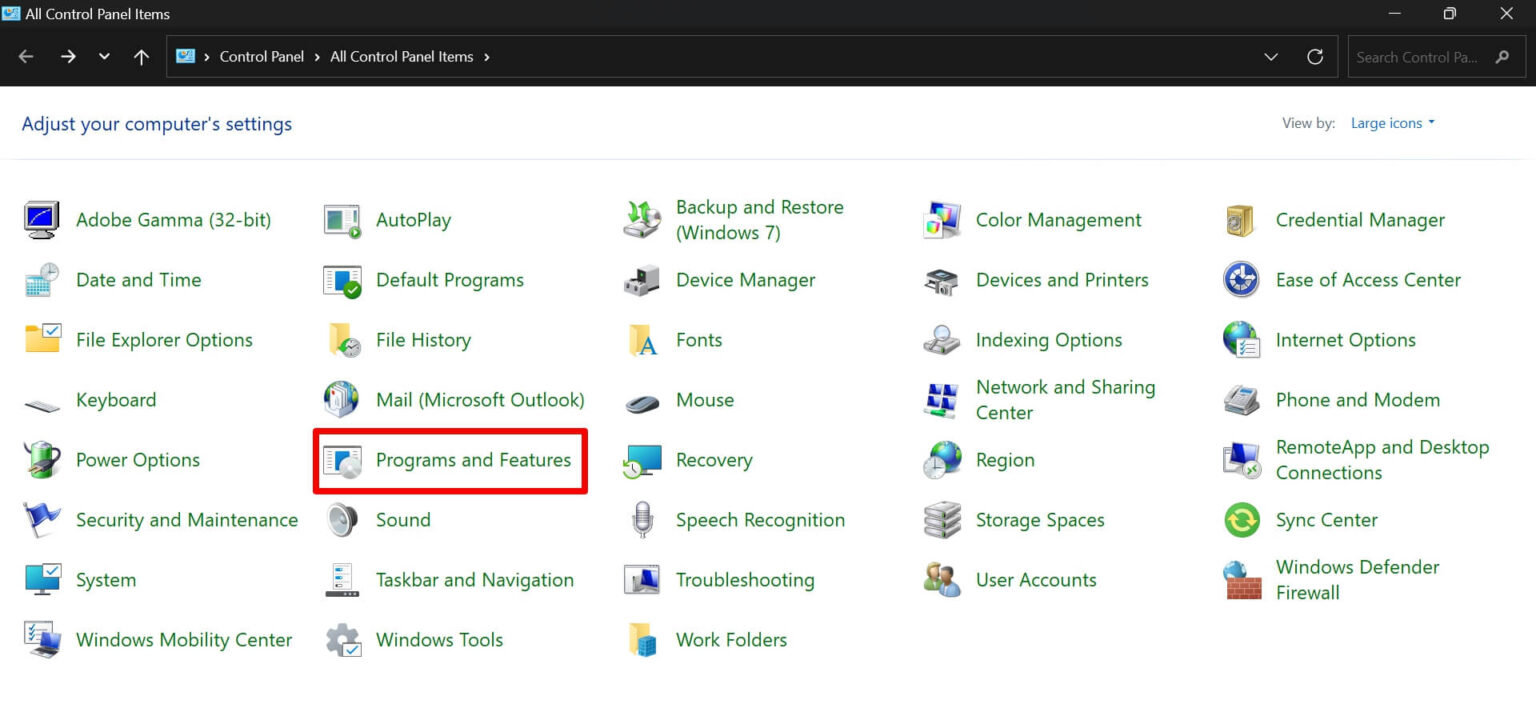
Task: Open the Speech Recognition microphone icon
Action: coord(642,520)
